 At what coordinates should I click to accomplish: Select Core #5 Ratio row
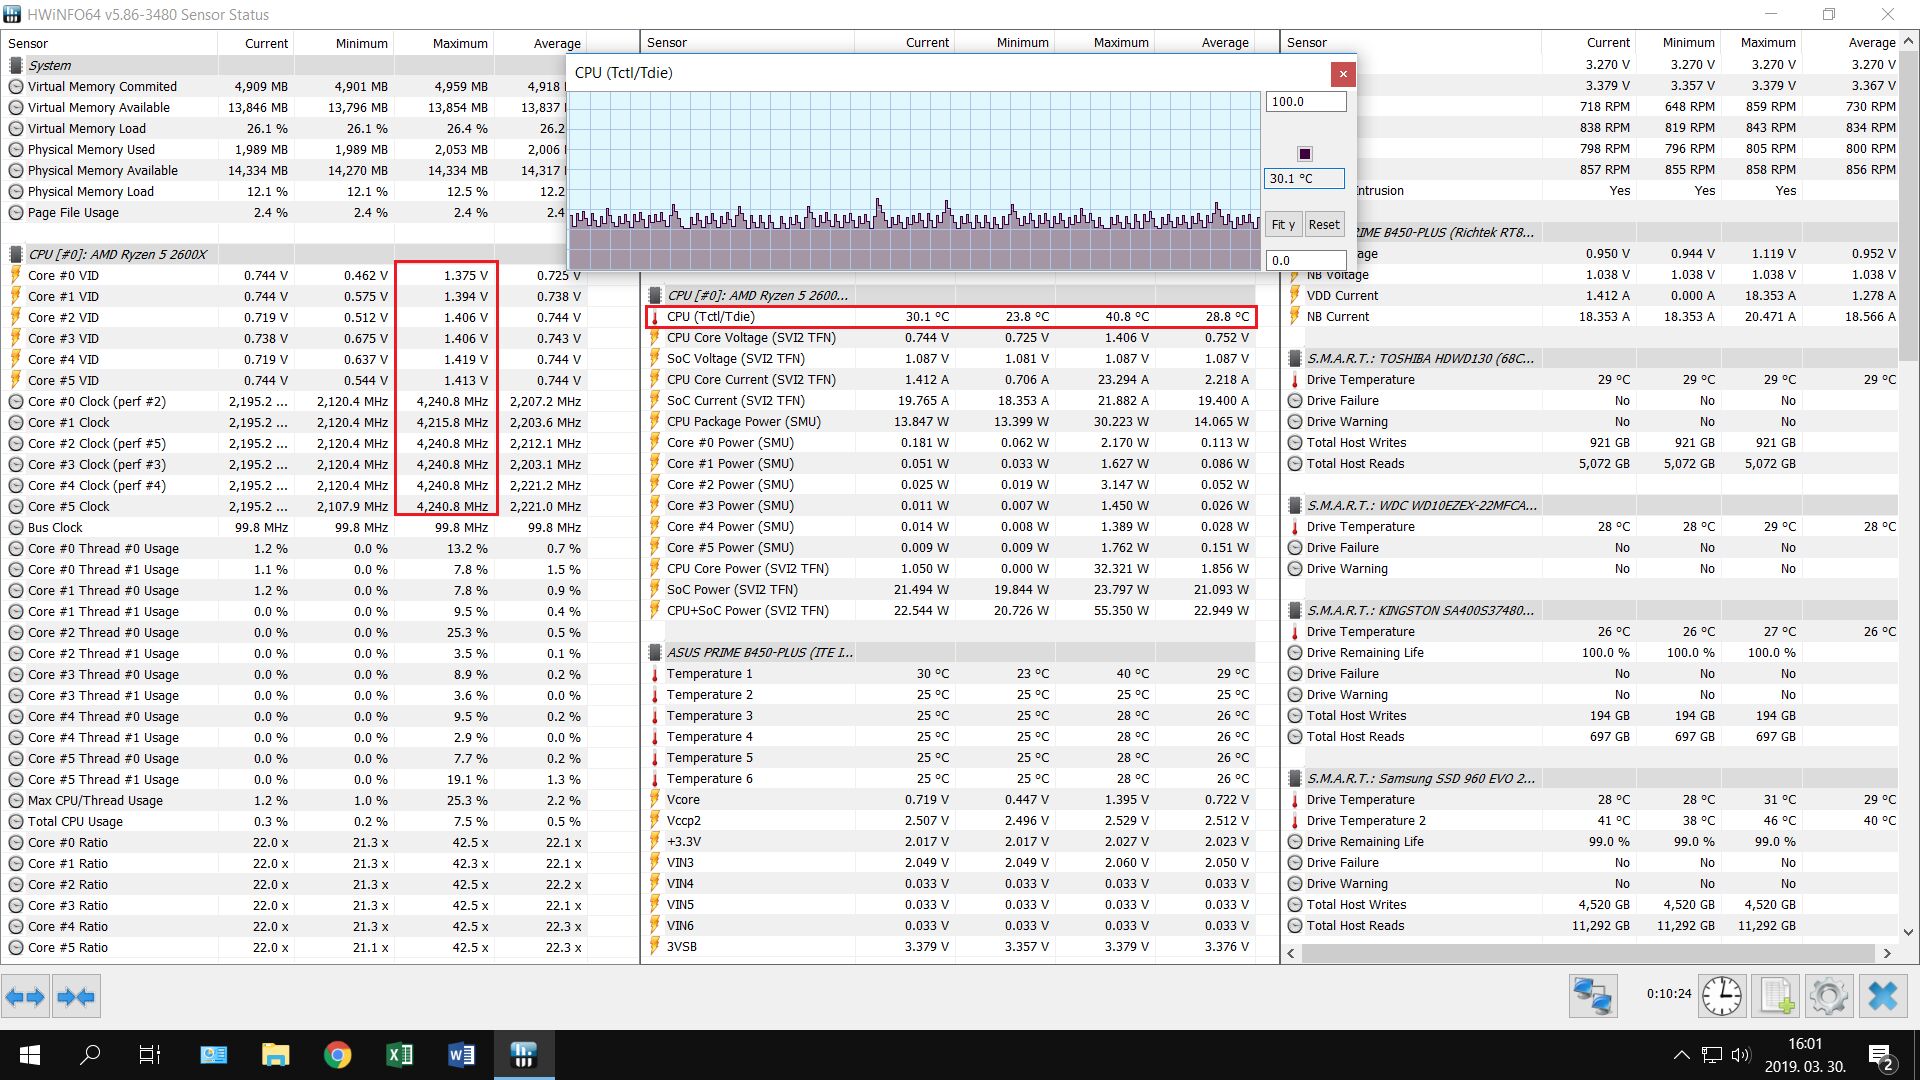coord(294,947)
